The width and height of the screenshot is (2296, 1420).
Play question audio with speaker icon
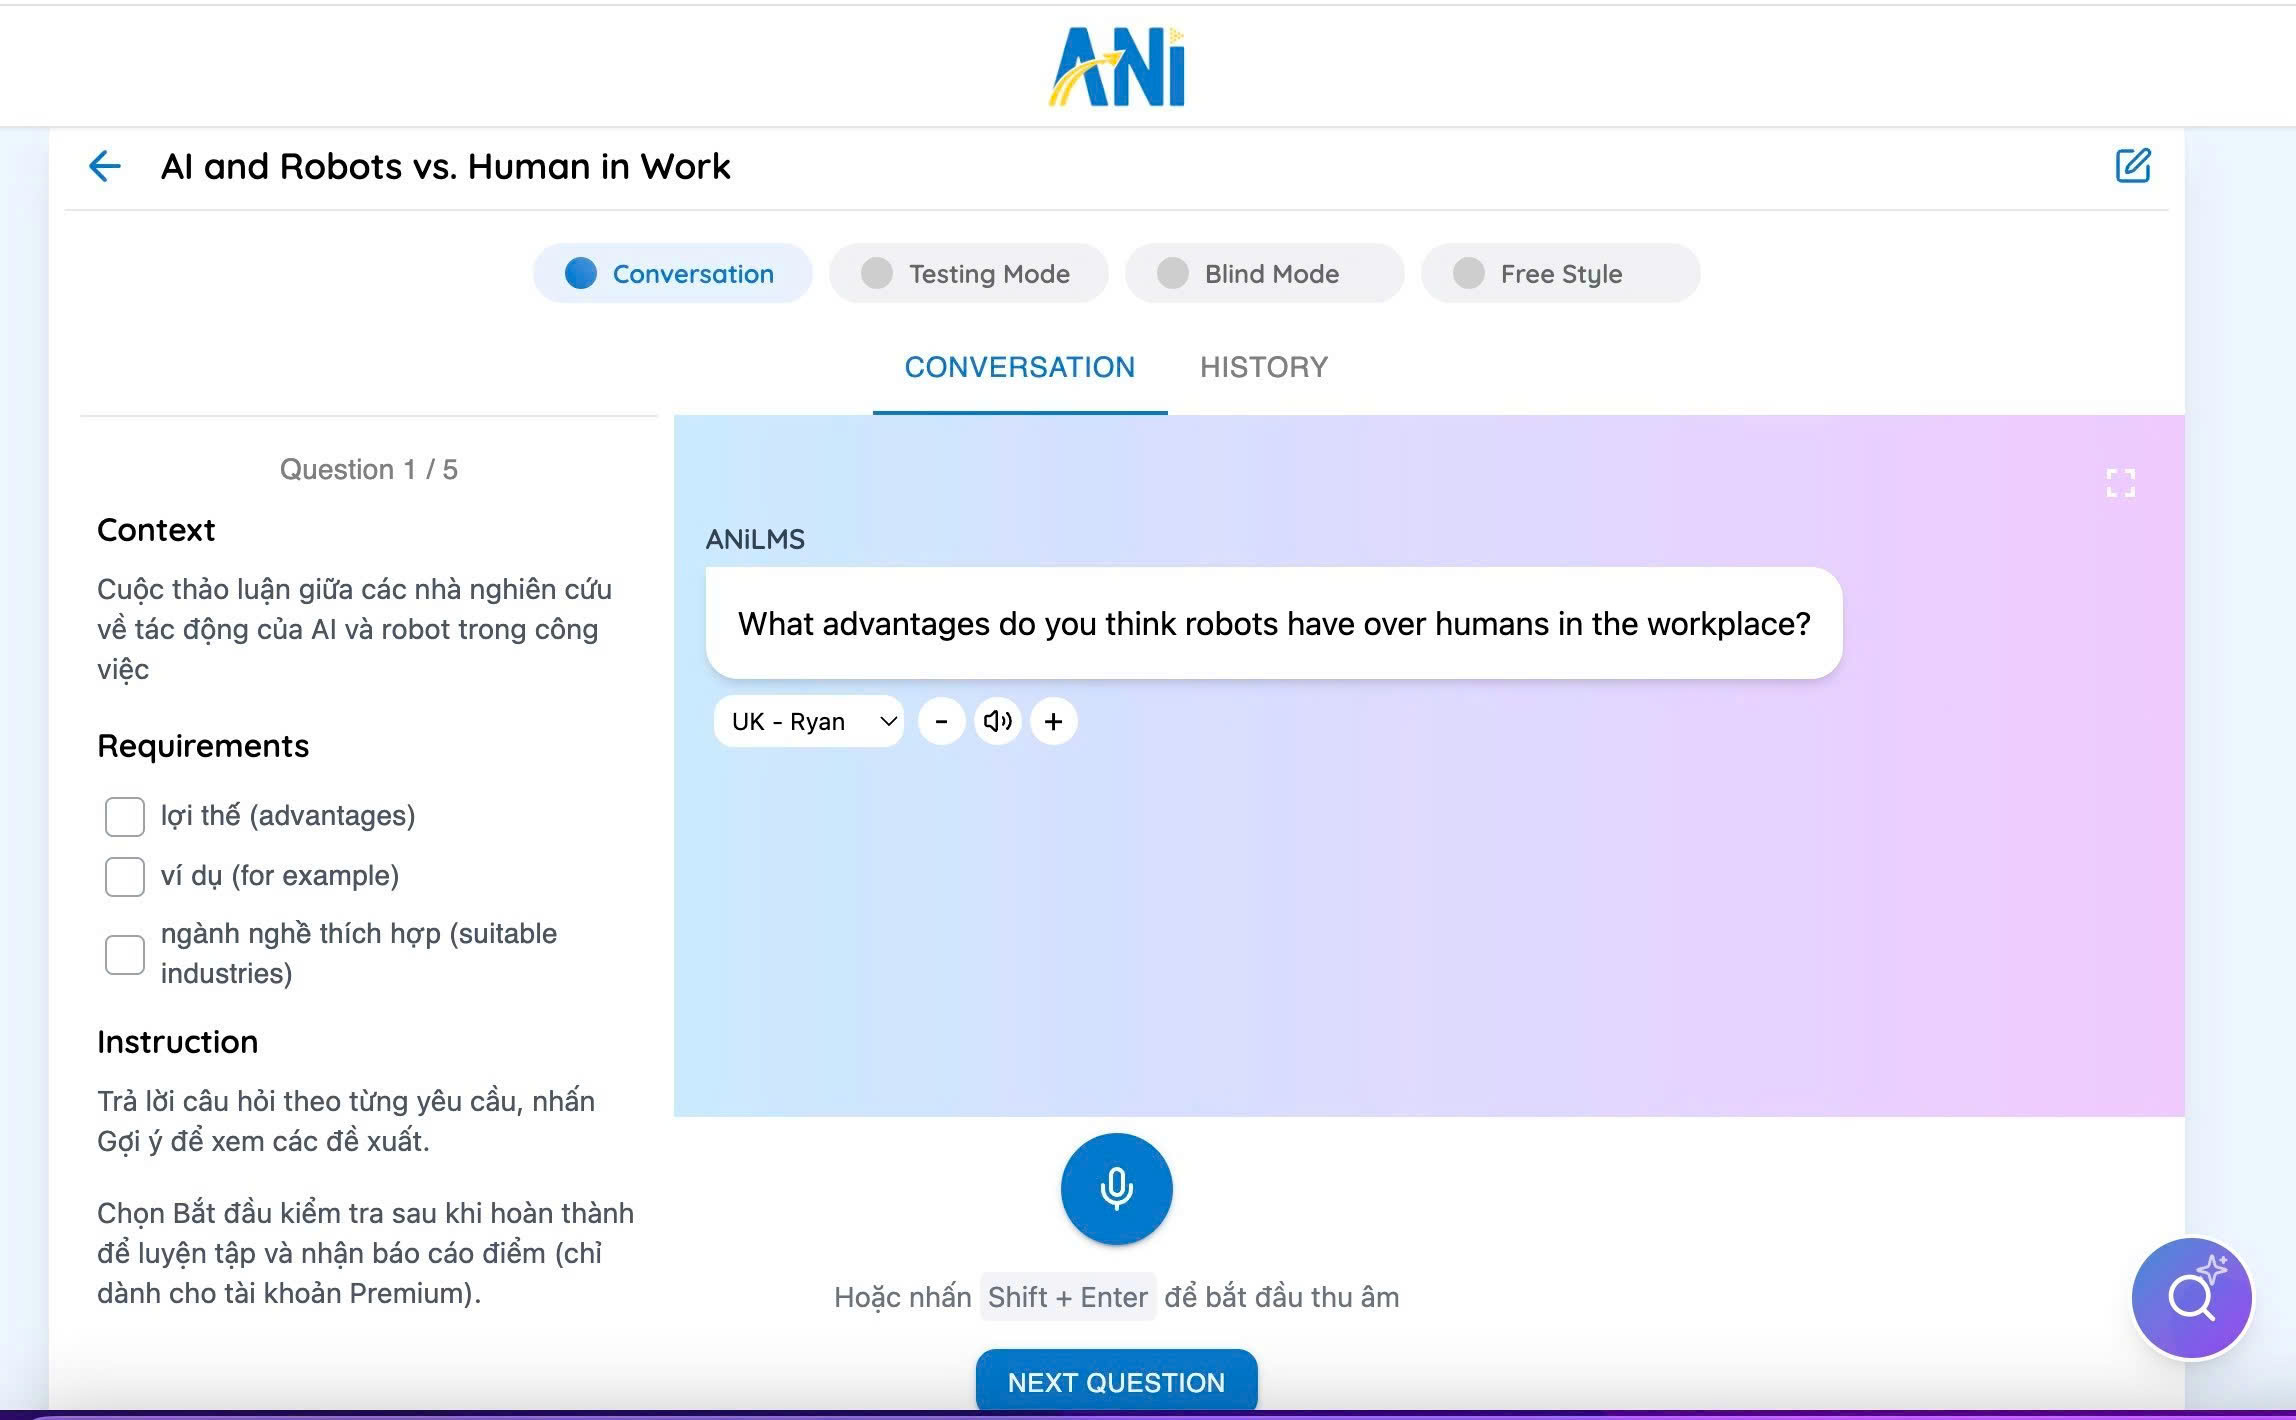[x=997, y=721]
